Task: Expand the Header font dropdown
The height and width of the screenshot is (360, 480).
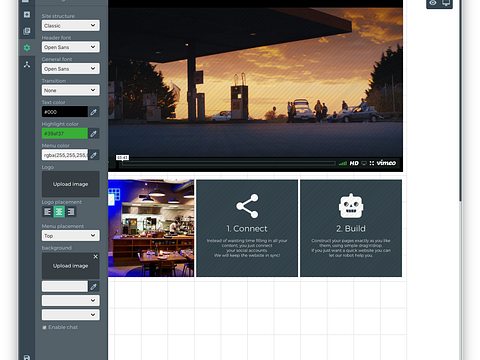Action: [x=71, y=47]
